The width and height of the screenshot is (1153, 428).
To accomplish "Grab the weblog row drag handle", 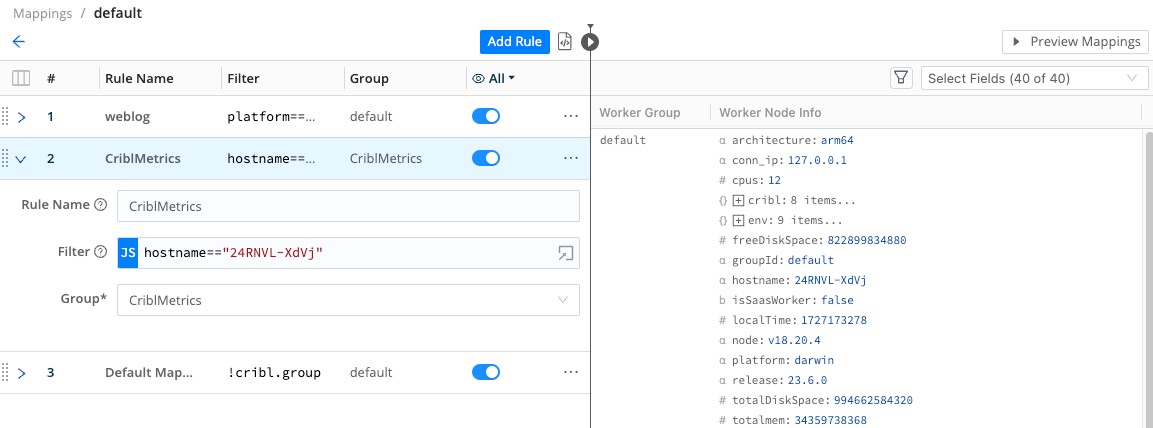I will pyautogui.click(x=5, y=116).
